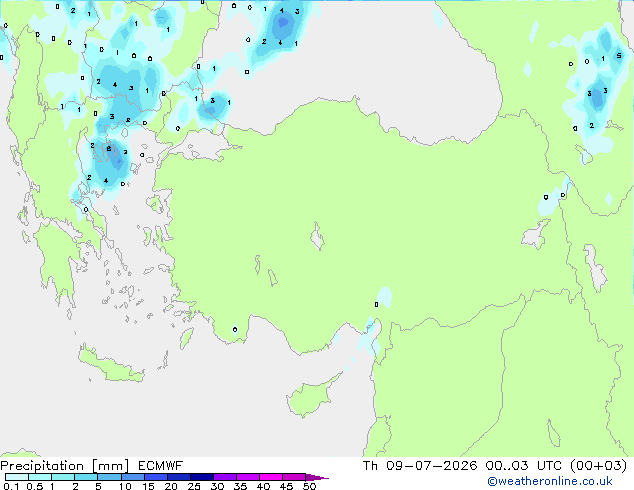Click the '0.1' legend scale number
This screenshot has height=490, width=634.
click(x=11, y=486)
